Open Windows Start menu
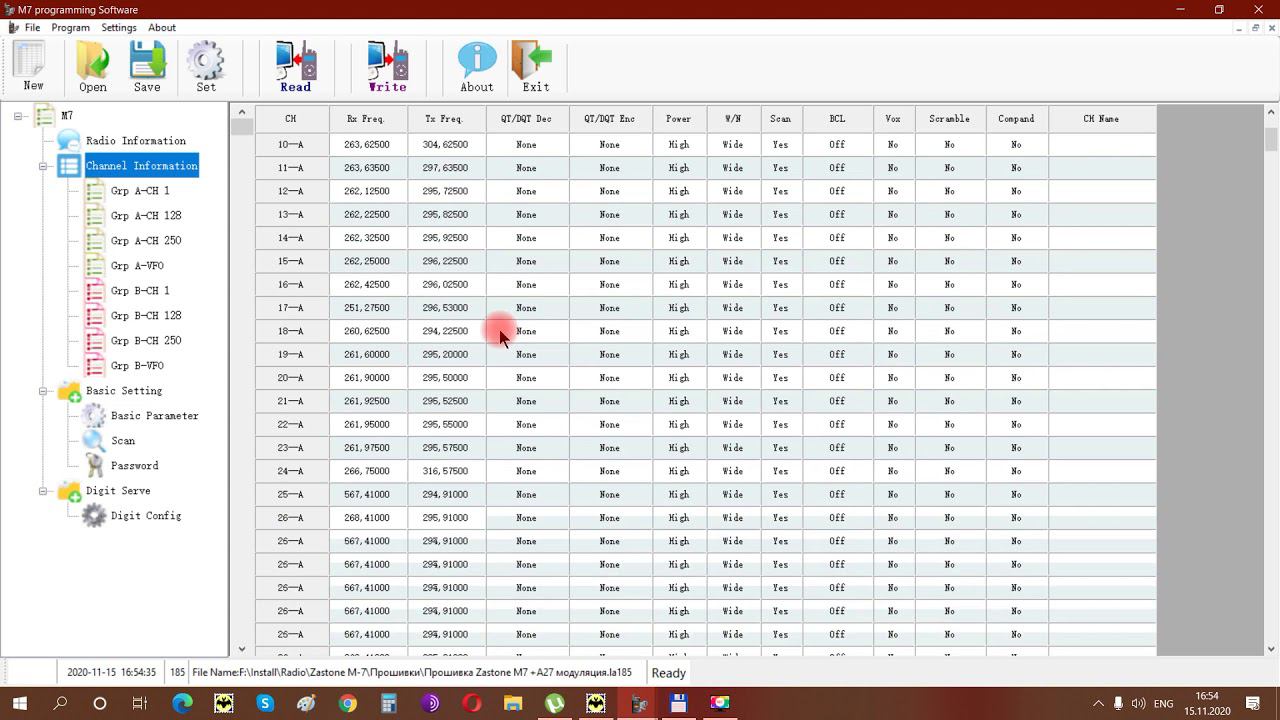 pos(20,703)
